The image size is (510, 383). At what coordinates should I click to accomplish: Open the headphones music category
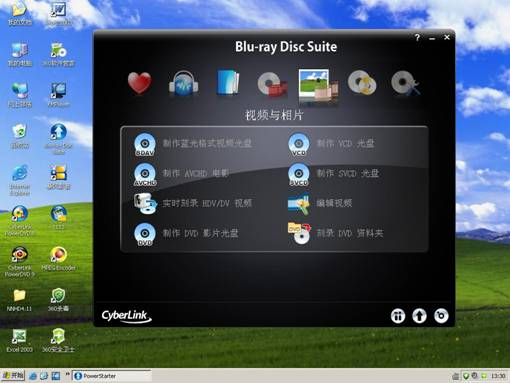(183, 83)
